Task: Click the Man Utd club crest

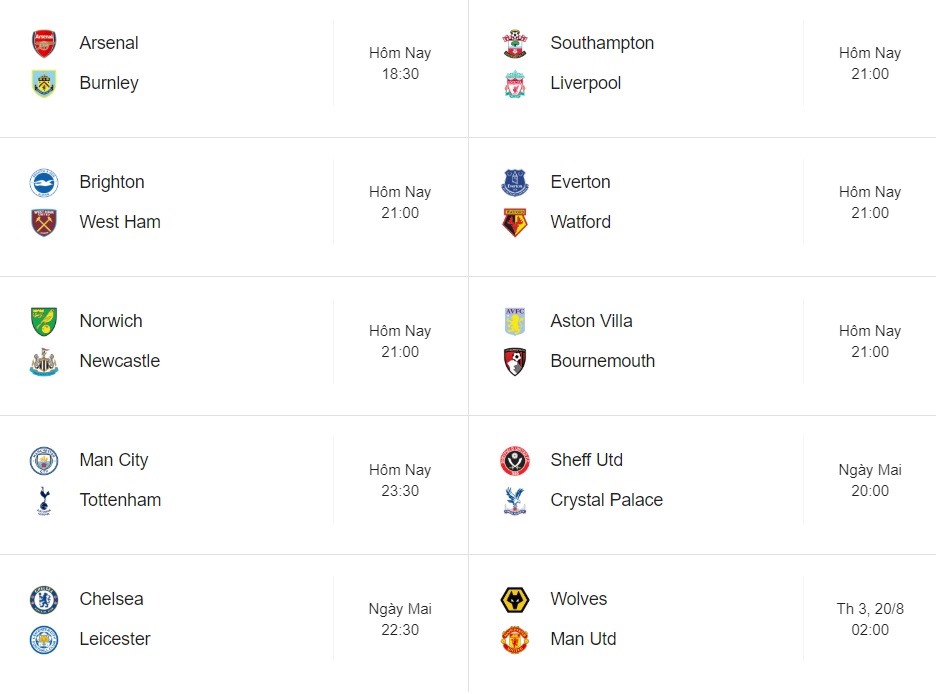Action: tap(514, 640)
